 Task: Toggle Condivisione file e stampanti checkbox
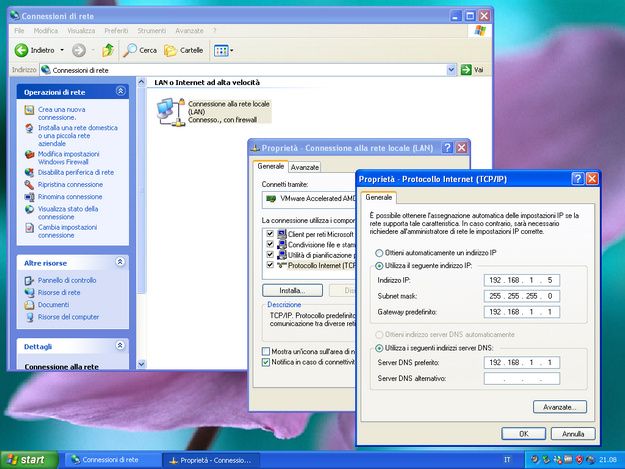pyautogui.click(x=270, y=244)
